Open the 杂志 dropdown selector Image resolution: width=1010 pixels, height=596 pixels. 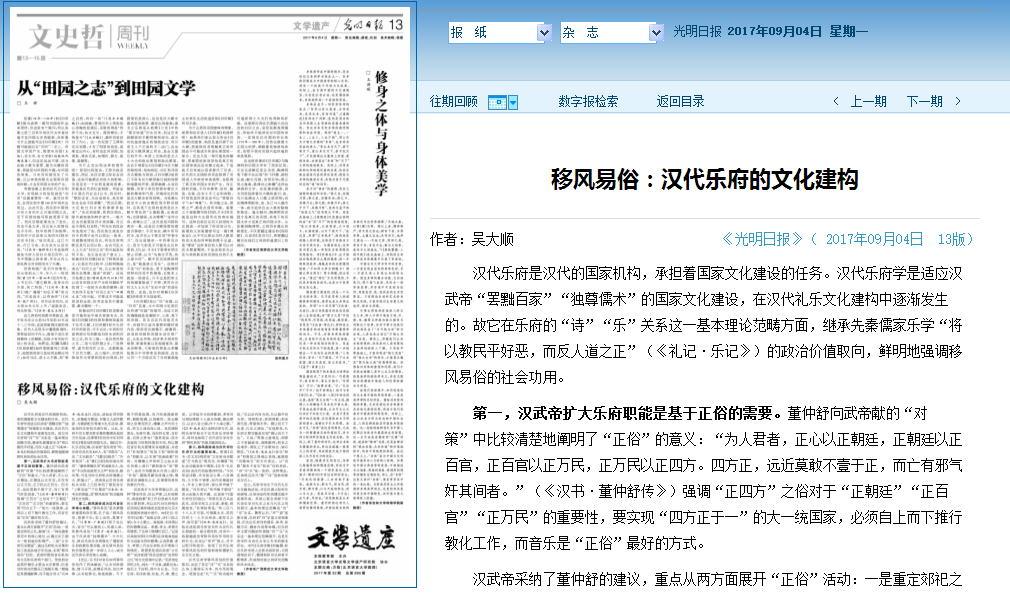(612, 32)
